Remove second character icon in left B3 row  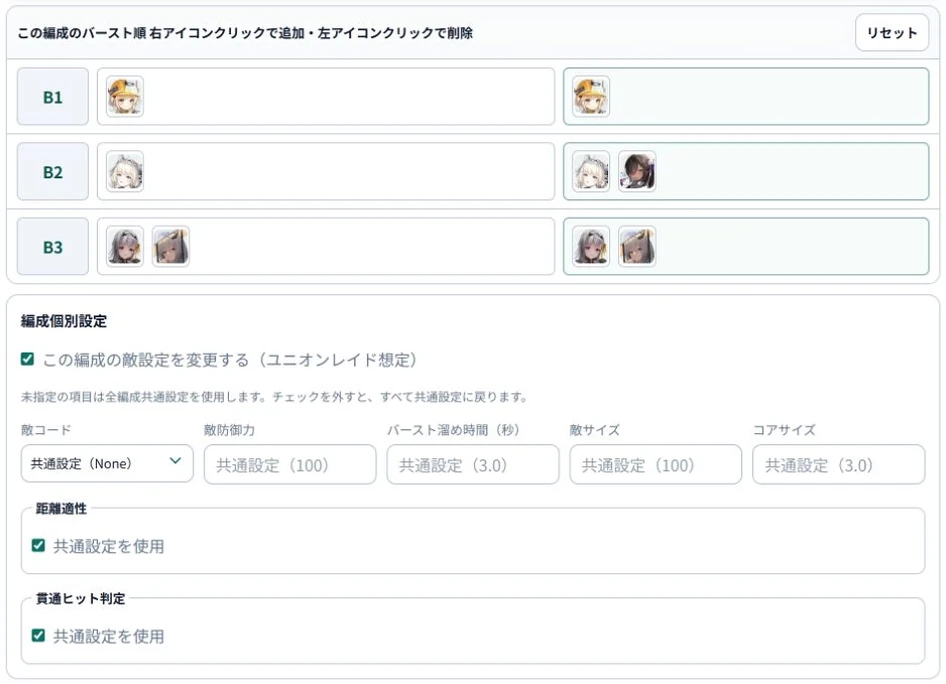(171, 246)
